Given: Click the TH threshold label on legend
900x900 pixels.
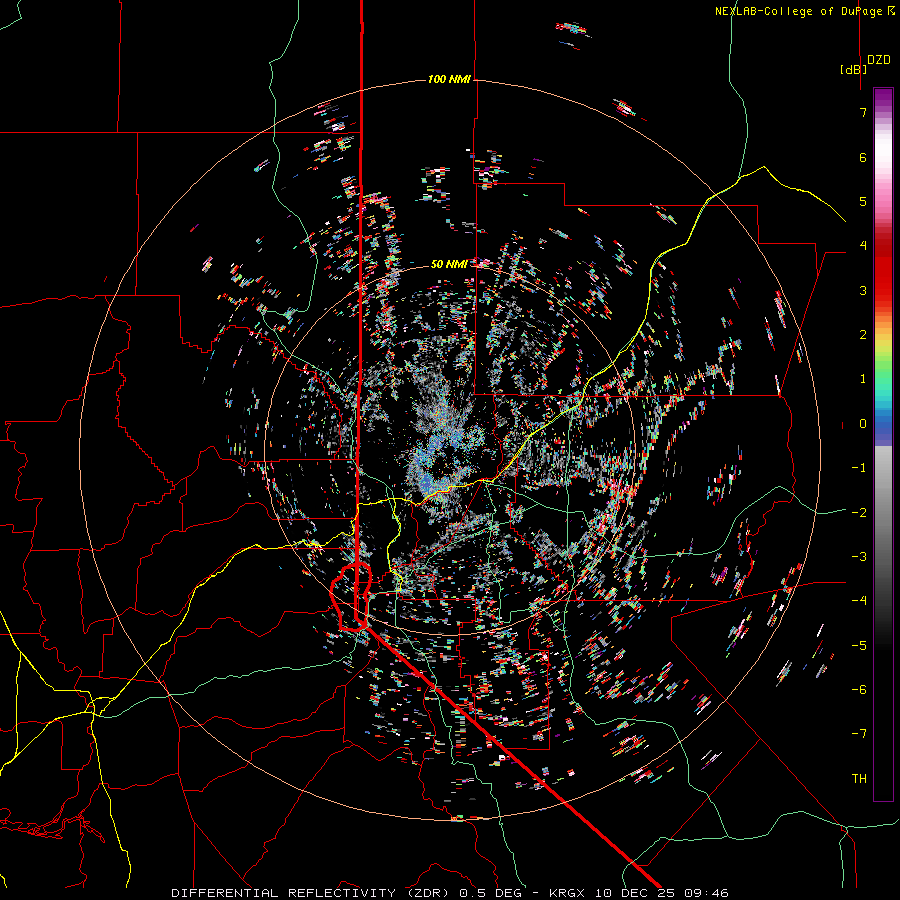Looking at the screenshot, I should 859,778.
